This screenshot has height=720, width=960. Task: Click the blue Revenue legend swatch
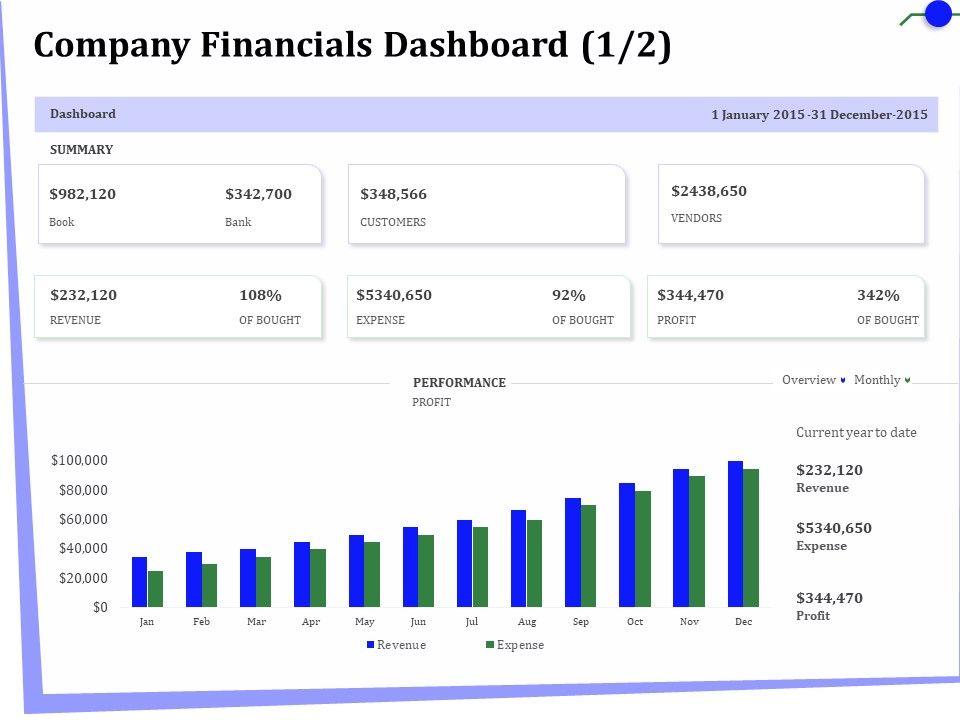pos(370,645)
